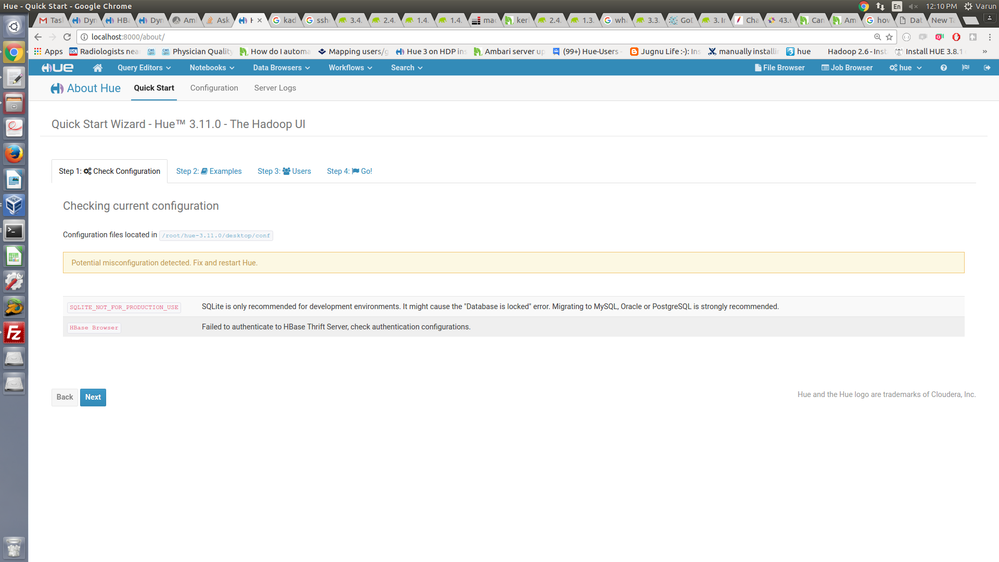Click the clock showing 12:10 PM
999x562 pixels.
942,6
